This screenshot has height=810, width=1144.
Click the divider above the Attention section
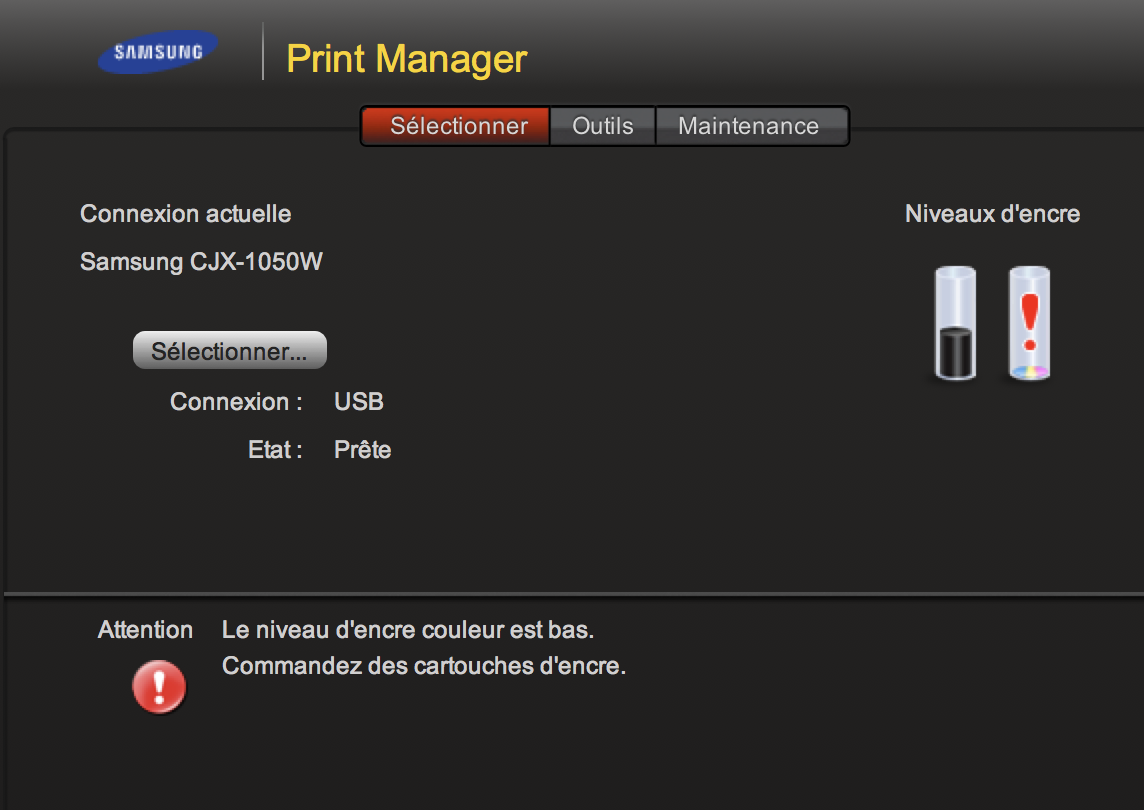click(572, 596)
